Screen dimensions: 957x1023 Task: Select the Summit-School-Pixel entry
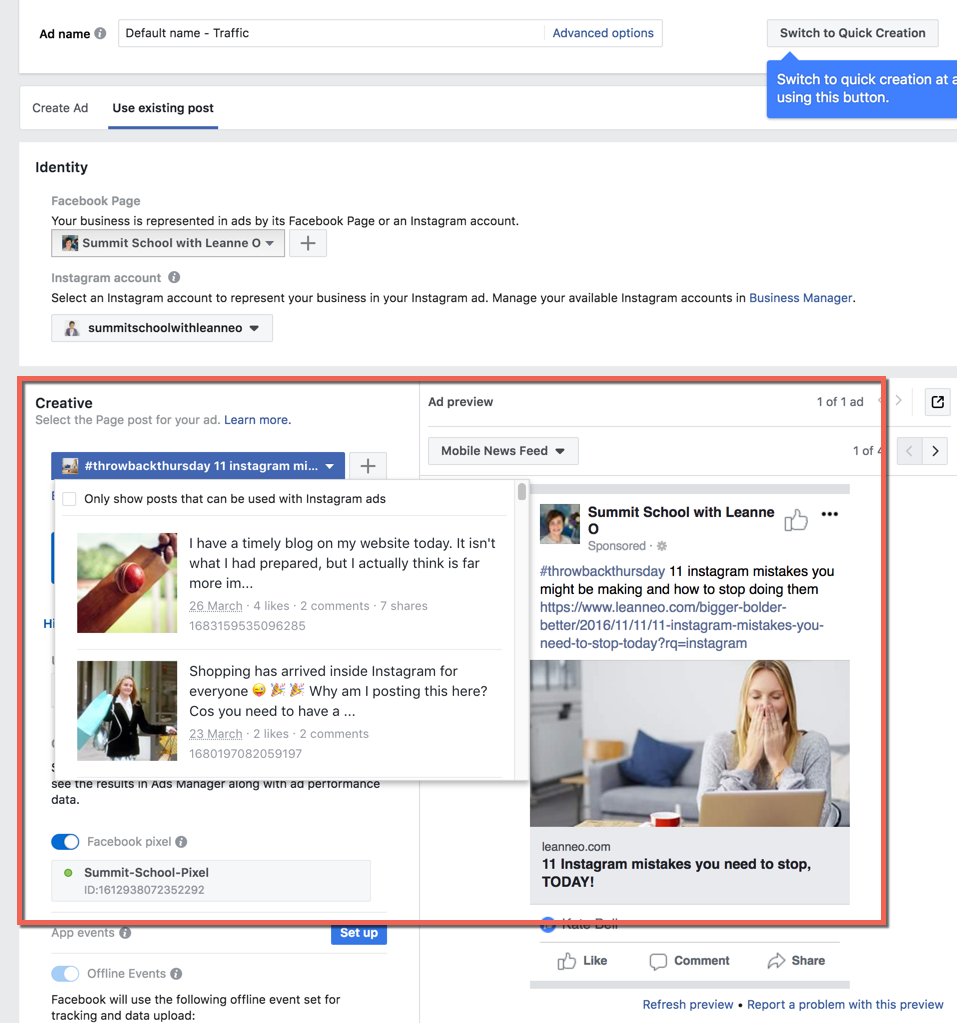point(211,881)
